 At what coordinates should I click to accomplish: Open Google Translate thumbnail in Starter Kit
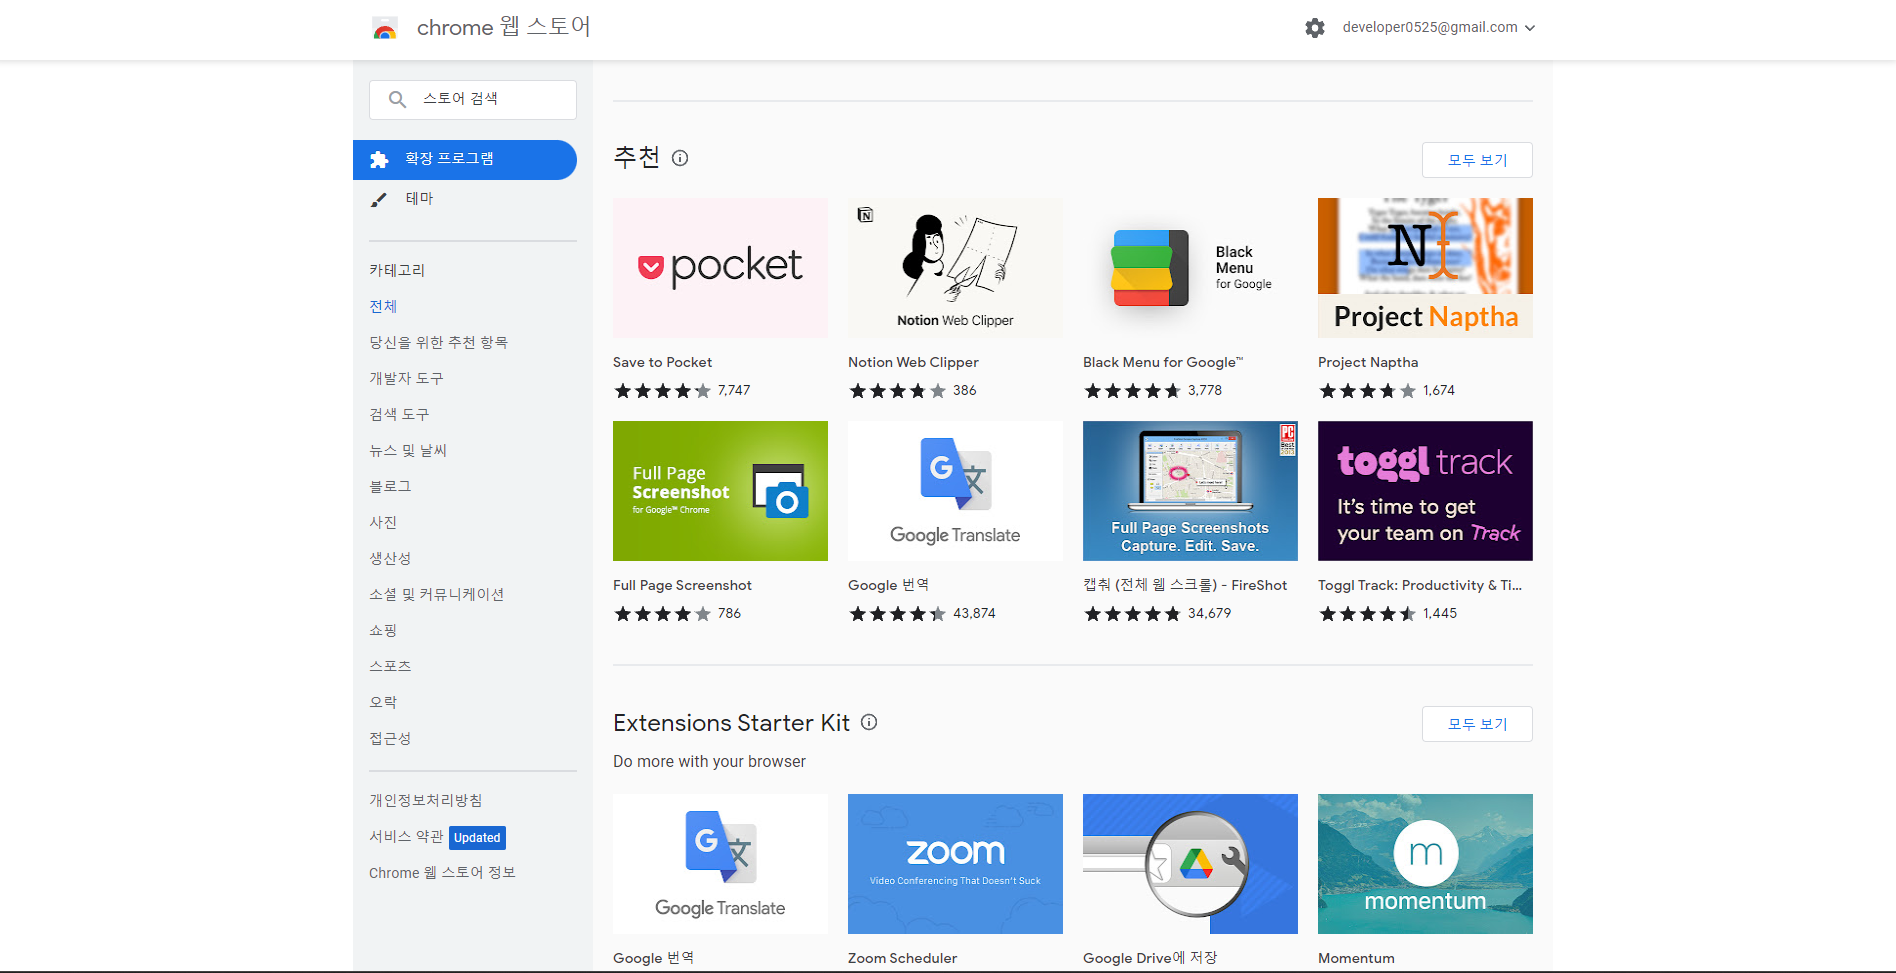[x=720, y=864]
